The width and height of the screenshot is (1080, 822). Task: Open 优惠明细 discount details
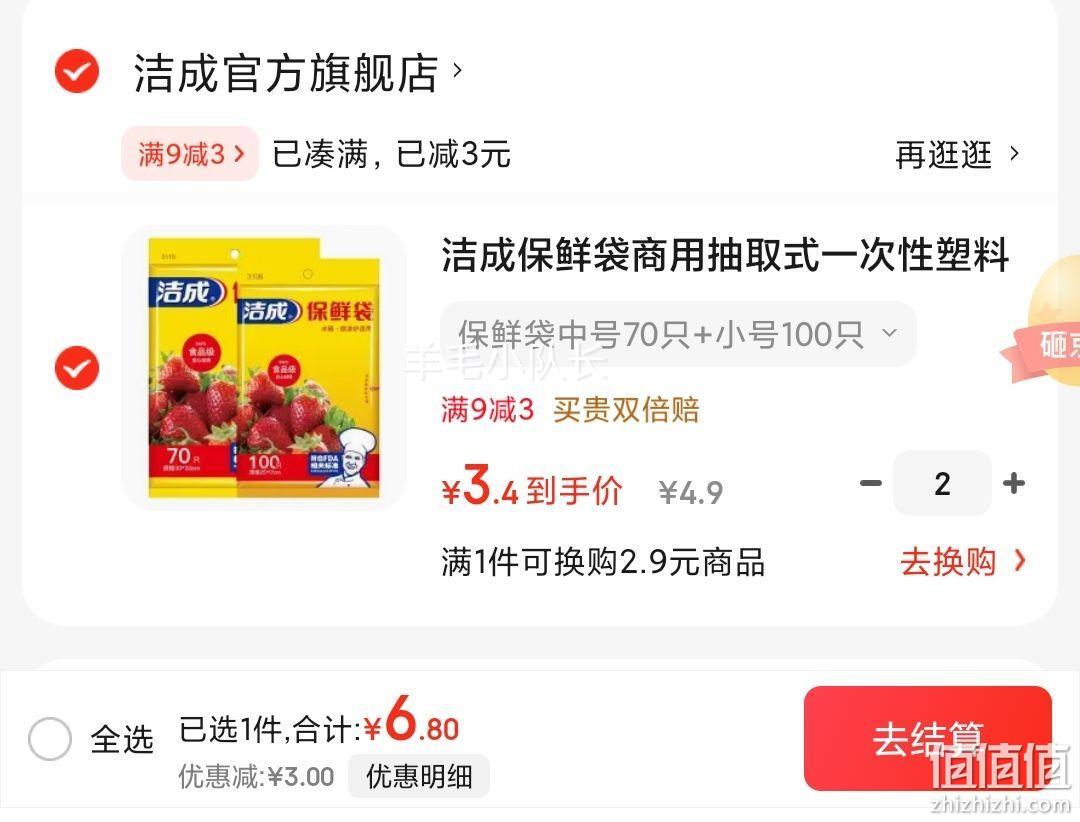(419, 777)
